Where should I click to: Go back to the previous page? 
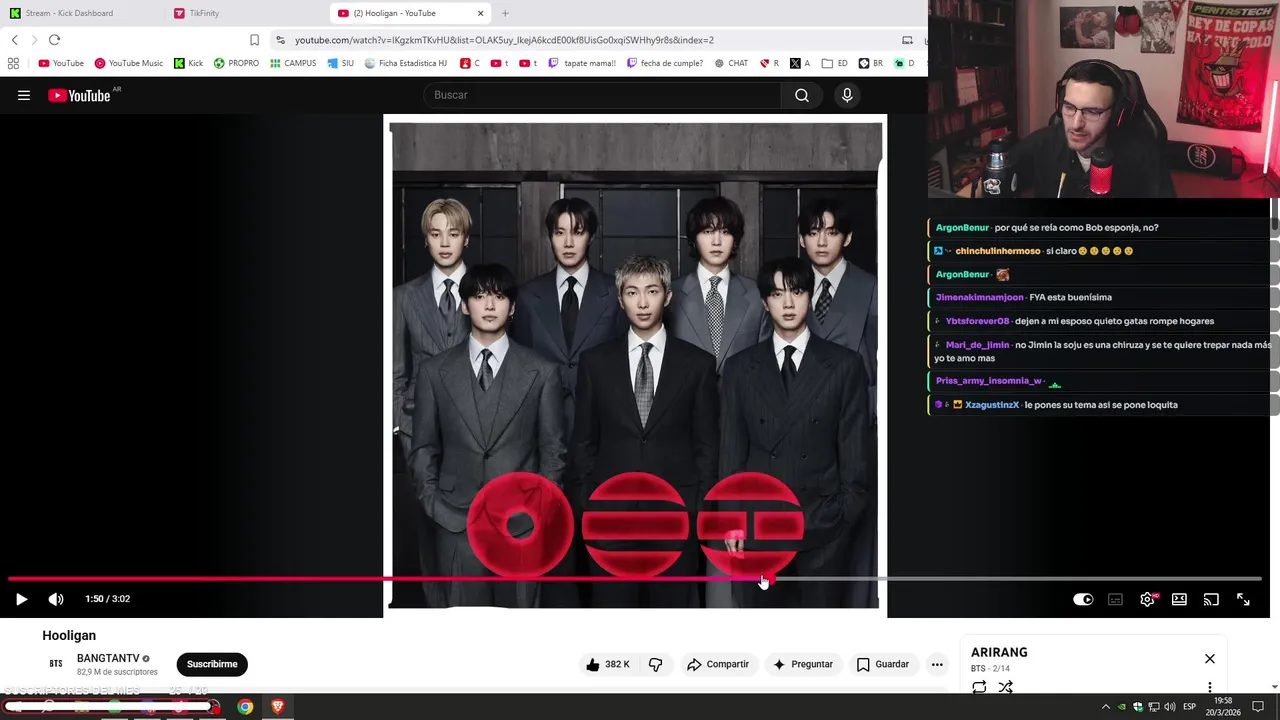click(15, 40)
